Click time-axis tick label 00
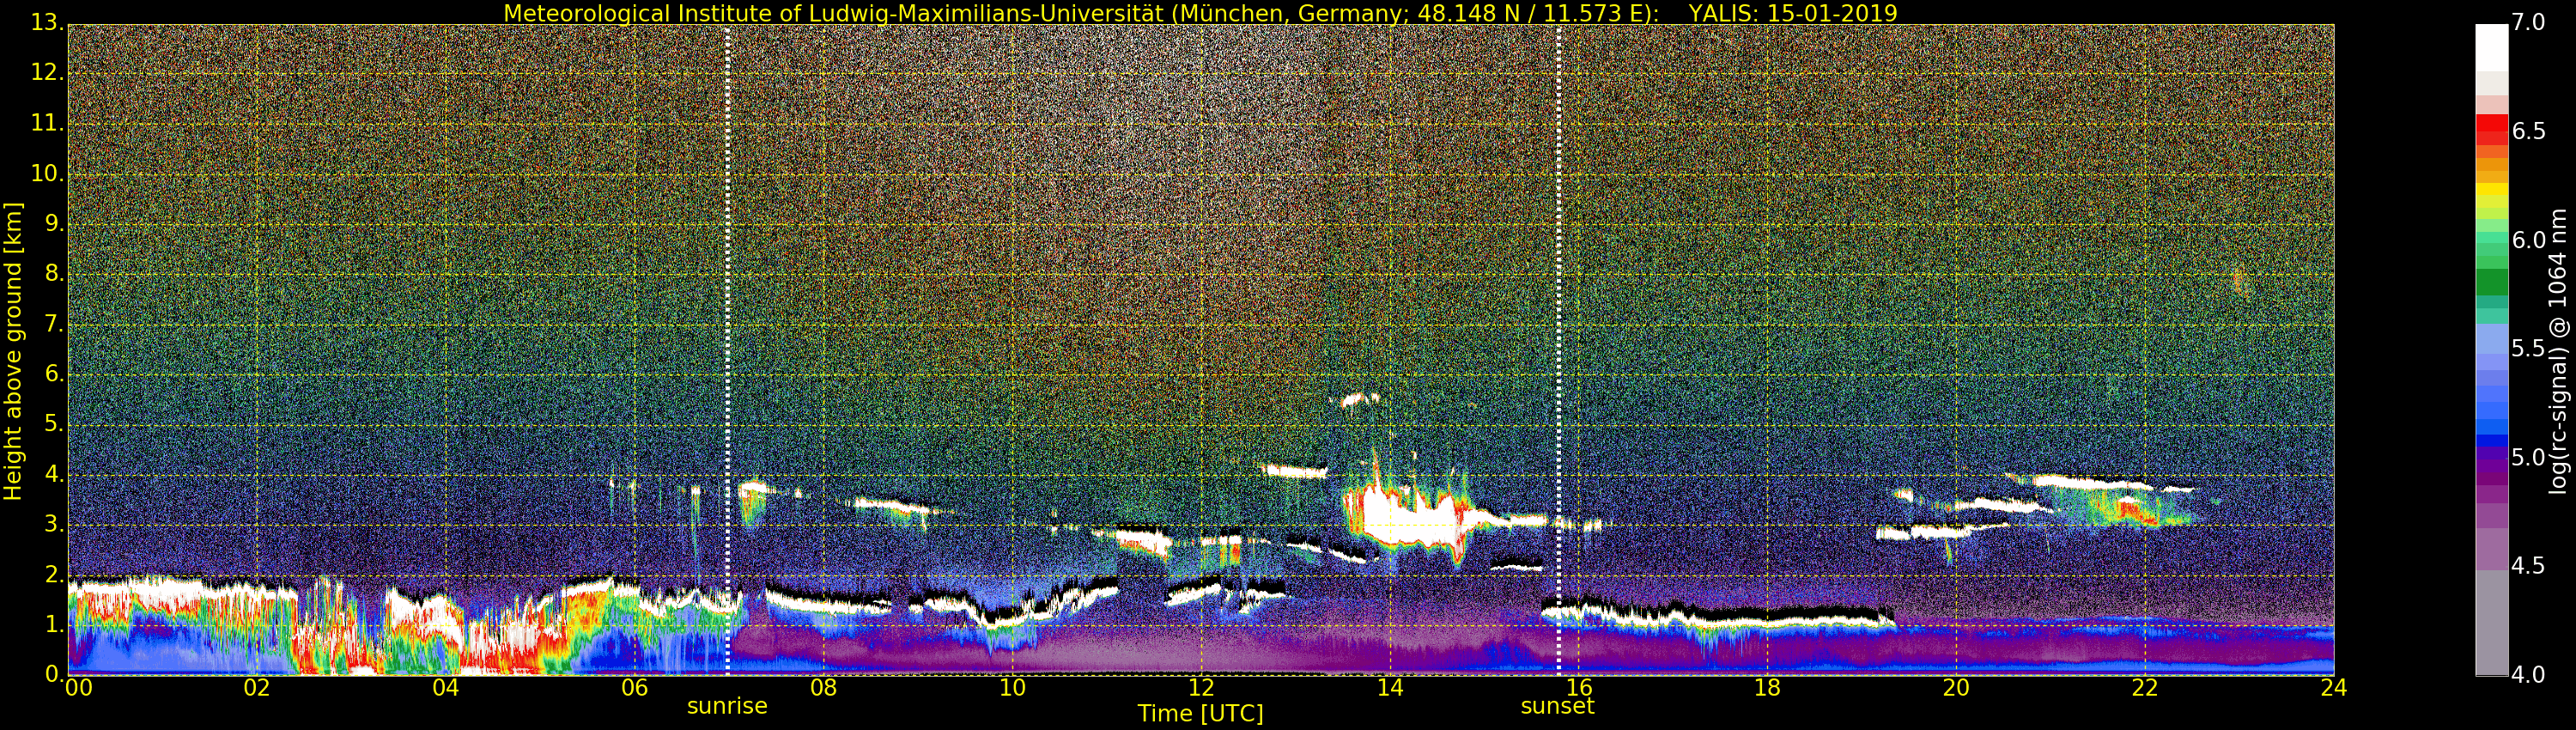The width and height of the screenshot is (2576, 730). point(78,688)
